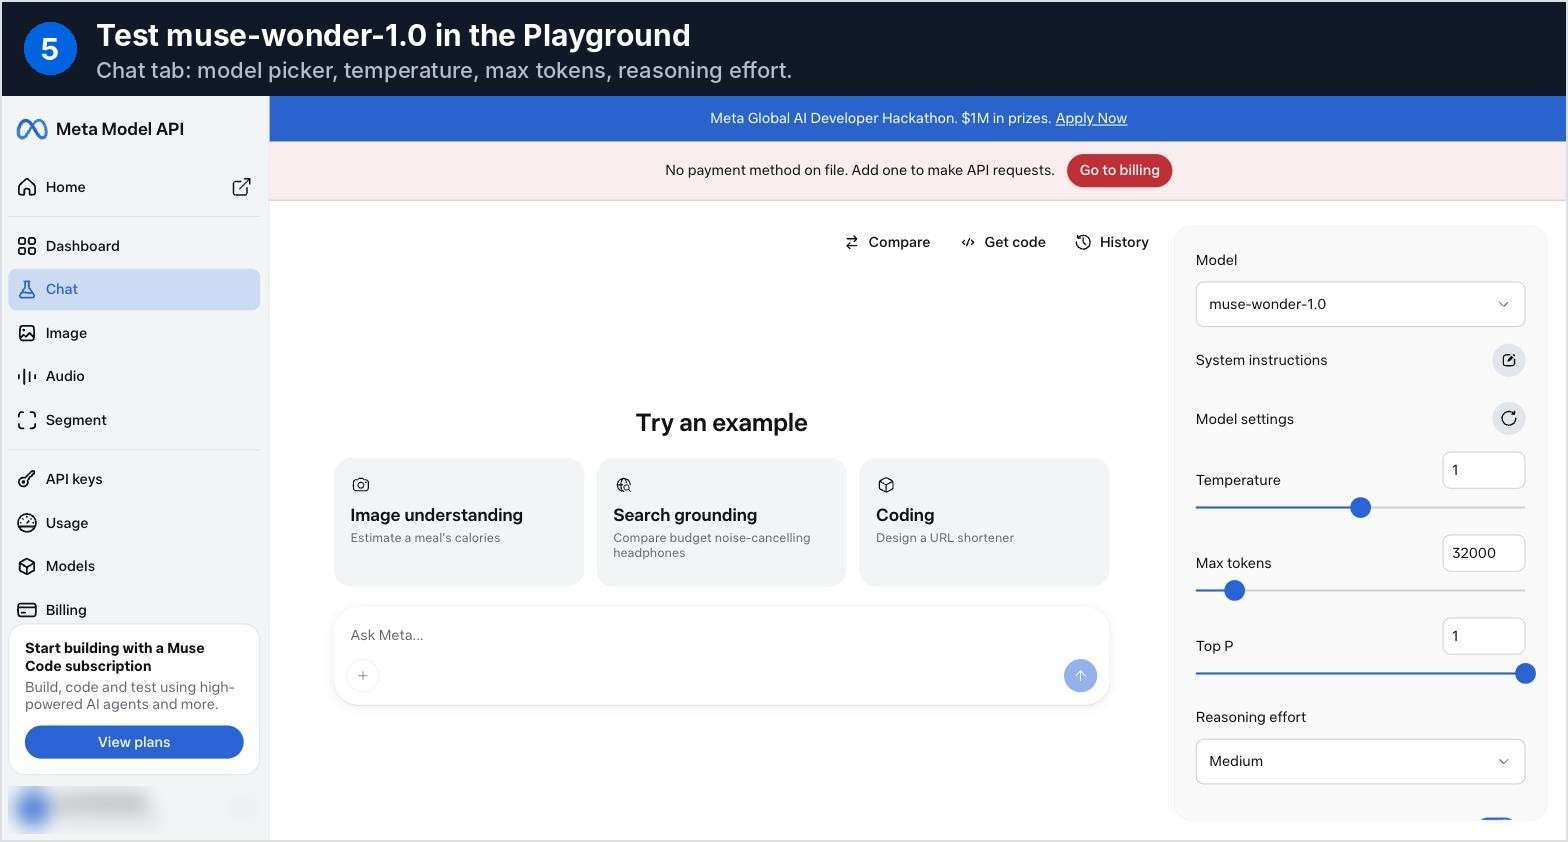Image resolution: width=1568 pixels, height=842 pixels.
Task: Edit system instructions icon button
Action: 1508,360
